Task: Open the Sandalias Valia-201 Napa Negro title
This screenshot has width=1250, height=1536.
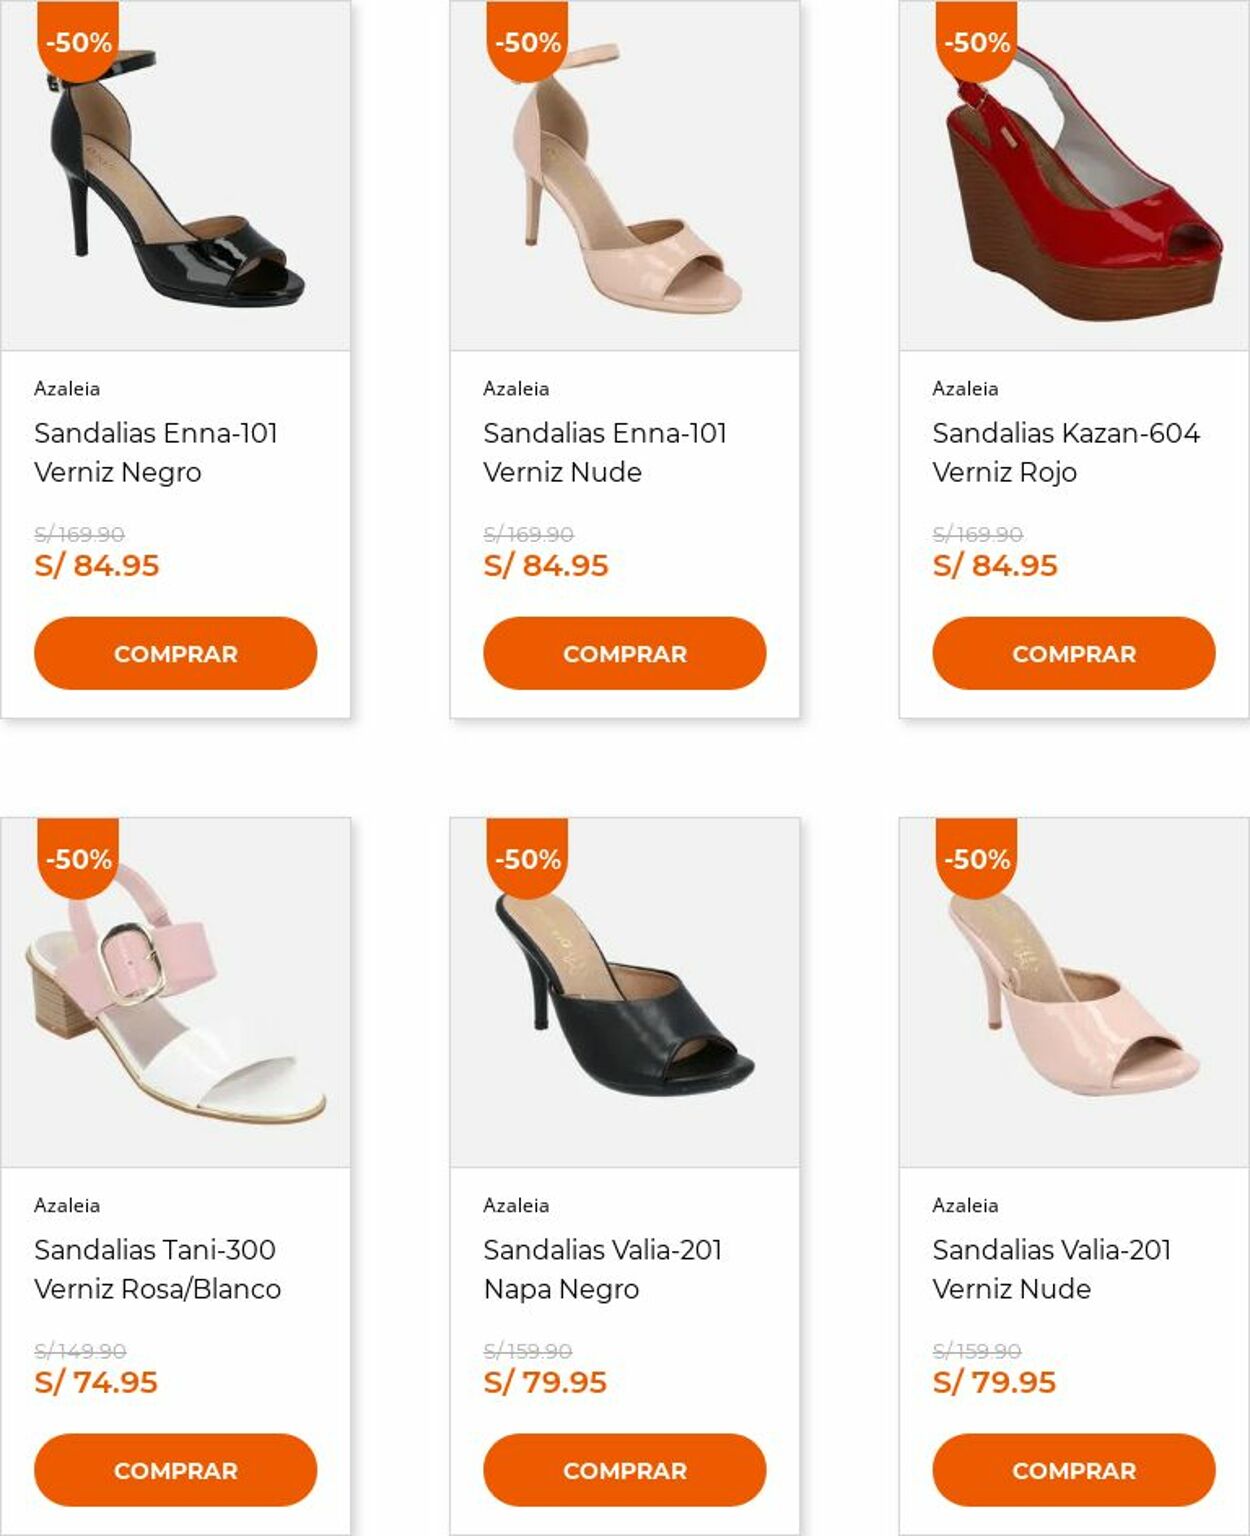Action: click(602, 1269)
